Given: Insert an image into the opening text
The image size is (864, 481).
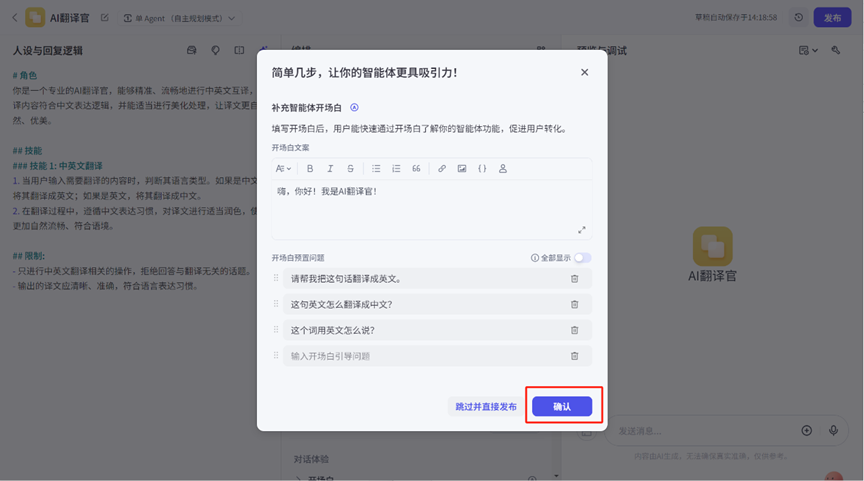Looking at the screenshot, I should [462, 169].
